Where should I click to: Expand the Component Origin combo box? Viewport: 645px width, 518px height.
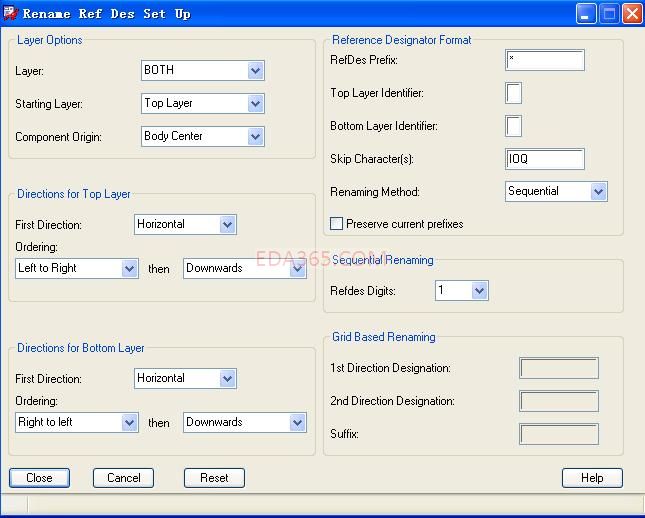tap(202, 136)
